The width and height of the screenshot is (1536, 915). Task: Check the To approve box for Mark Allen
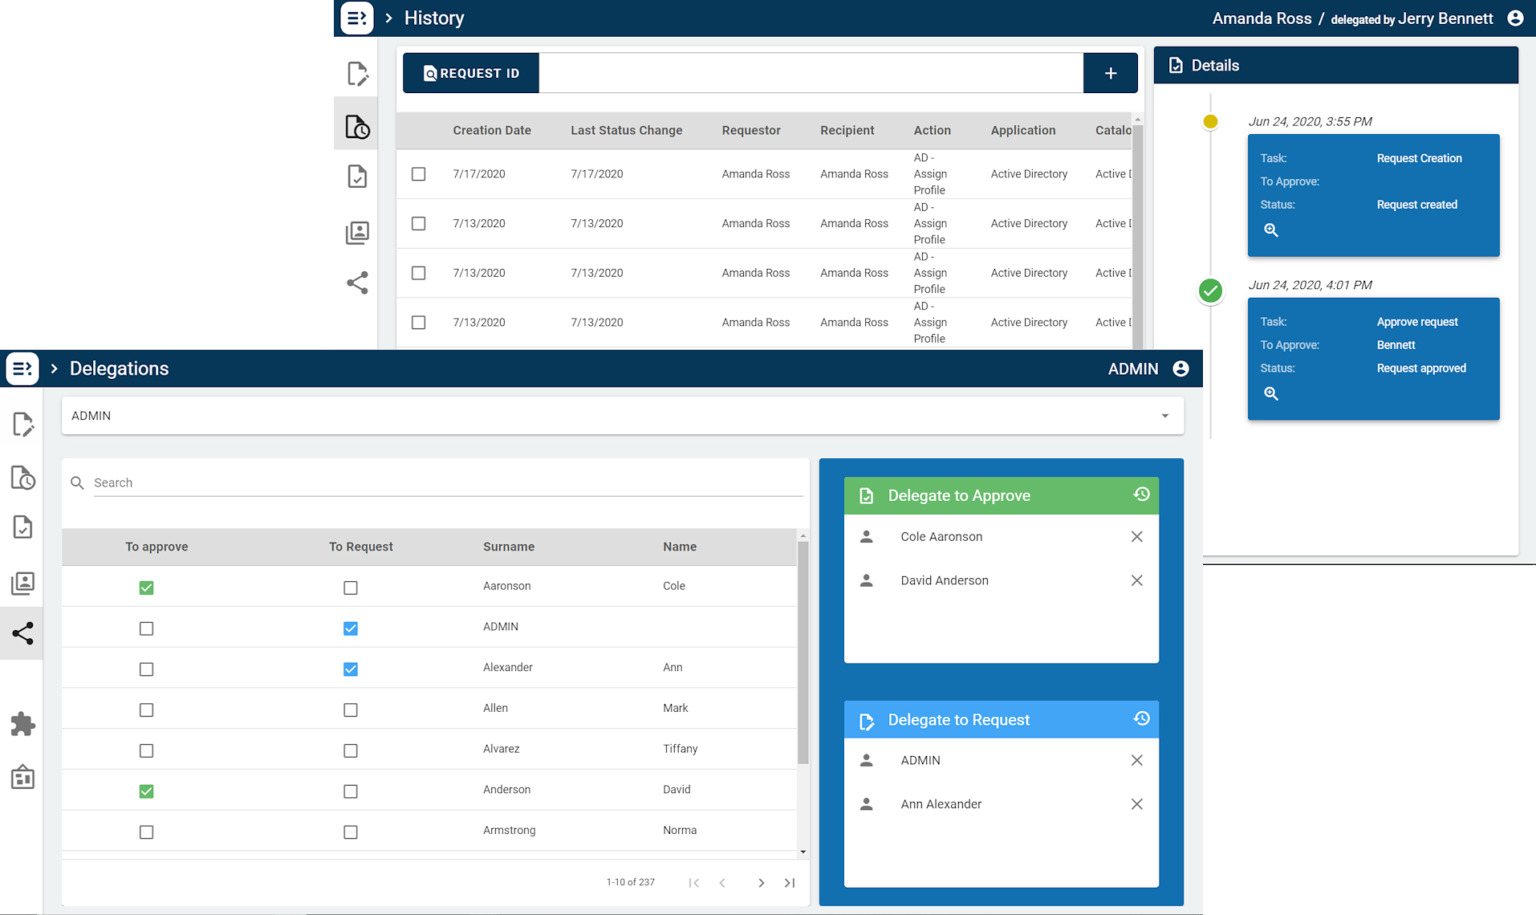146,709
